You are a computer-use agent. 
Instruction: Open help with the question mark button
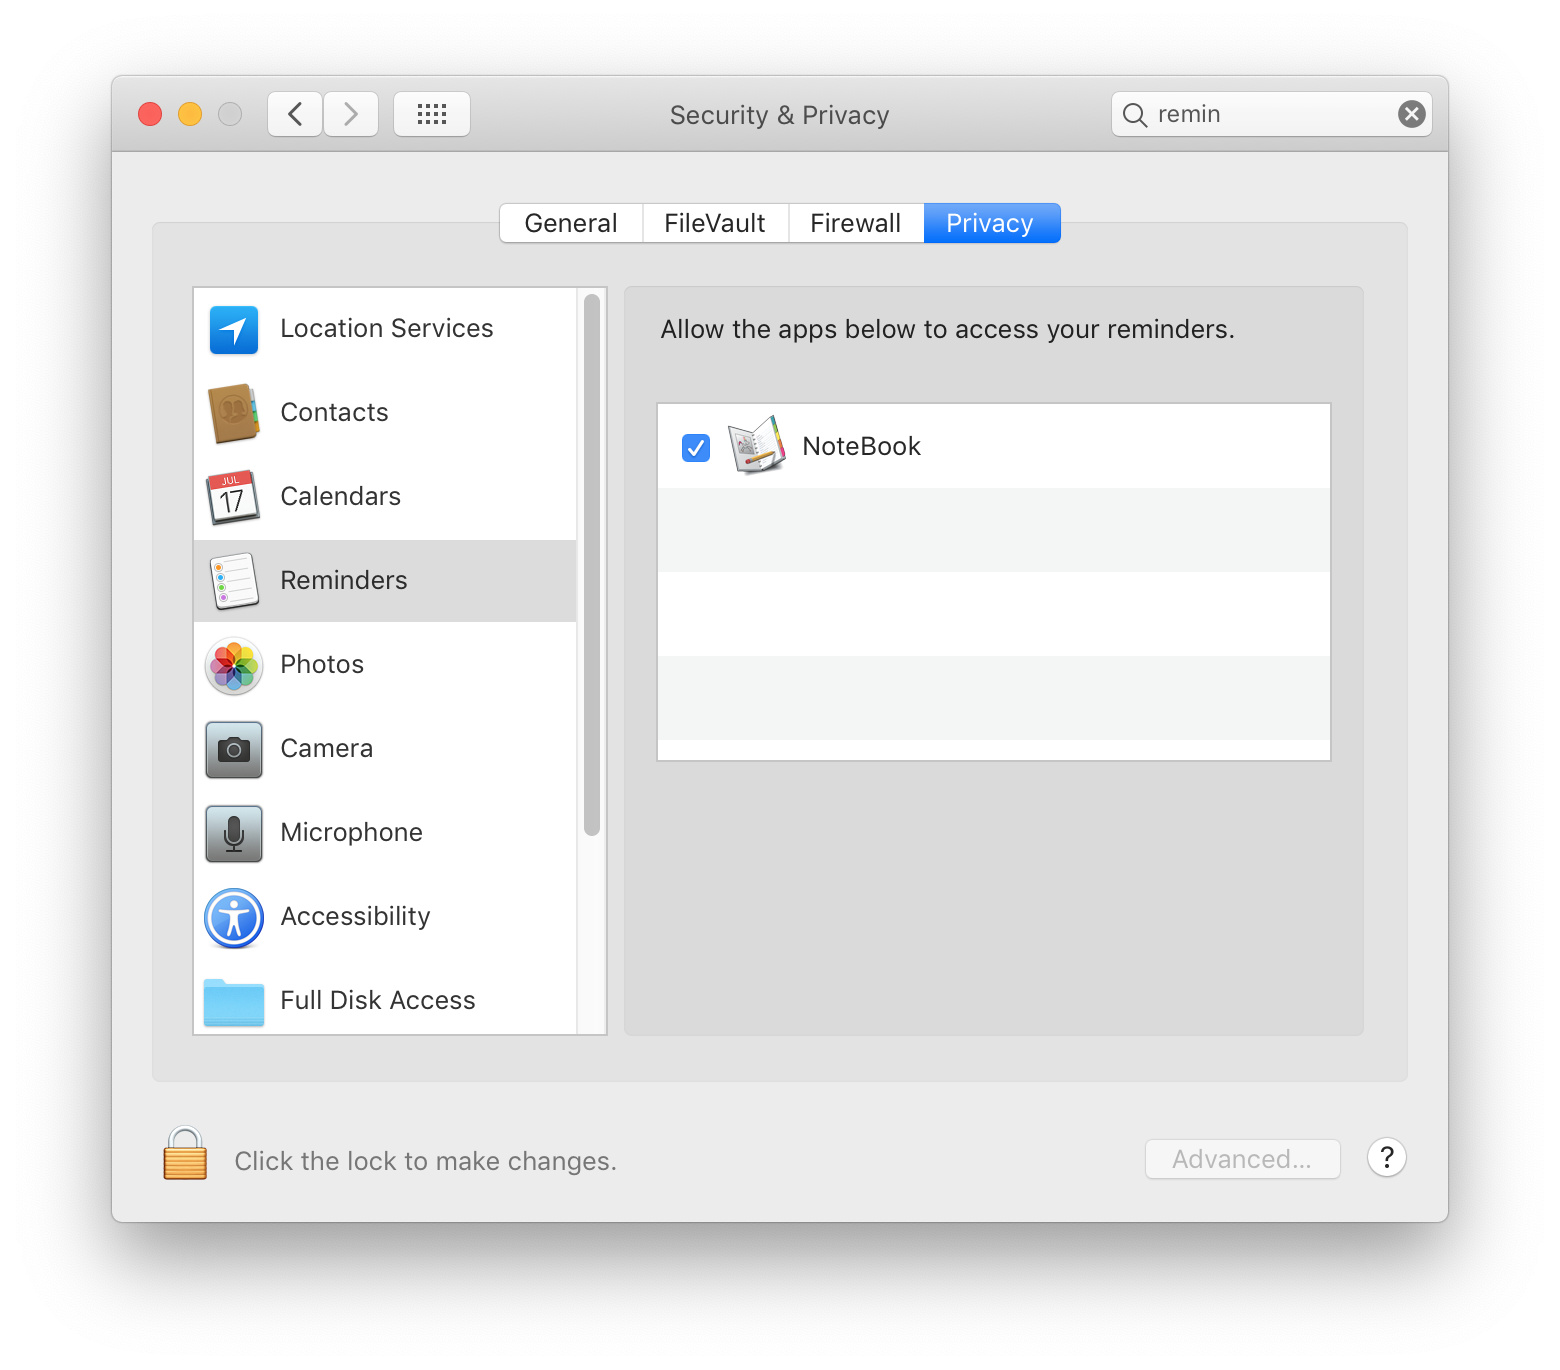tap(1387, 1158)
